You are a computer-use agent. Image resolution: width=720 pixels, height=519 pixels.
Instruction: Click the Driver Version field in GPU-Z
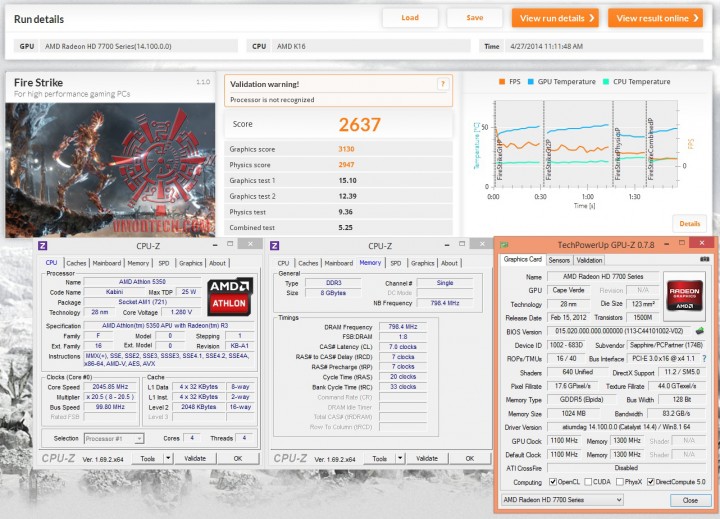point(626,427)
